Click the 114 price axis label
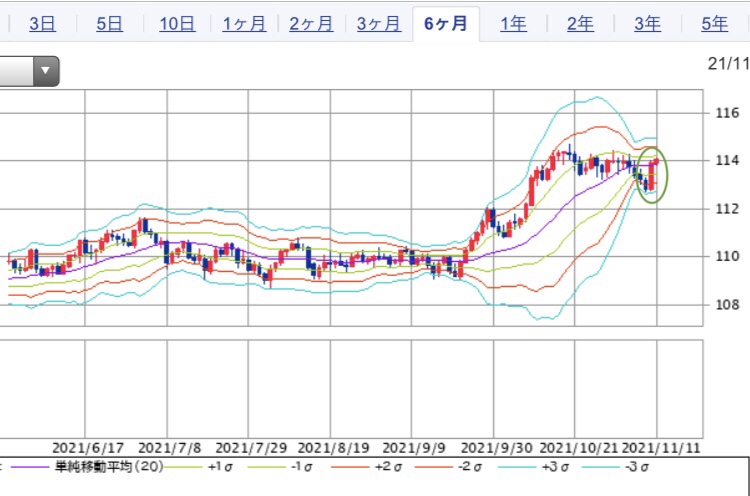The height and width of the screenshot is (496, 750). (727, 160)
